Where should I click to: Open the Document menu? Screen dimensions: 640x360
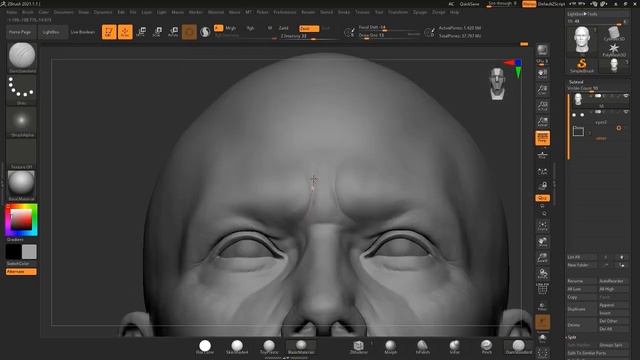pos(64,12)
